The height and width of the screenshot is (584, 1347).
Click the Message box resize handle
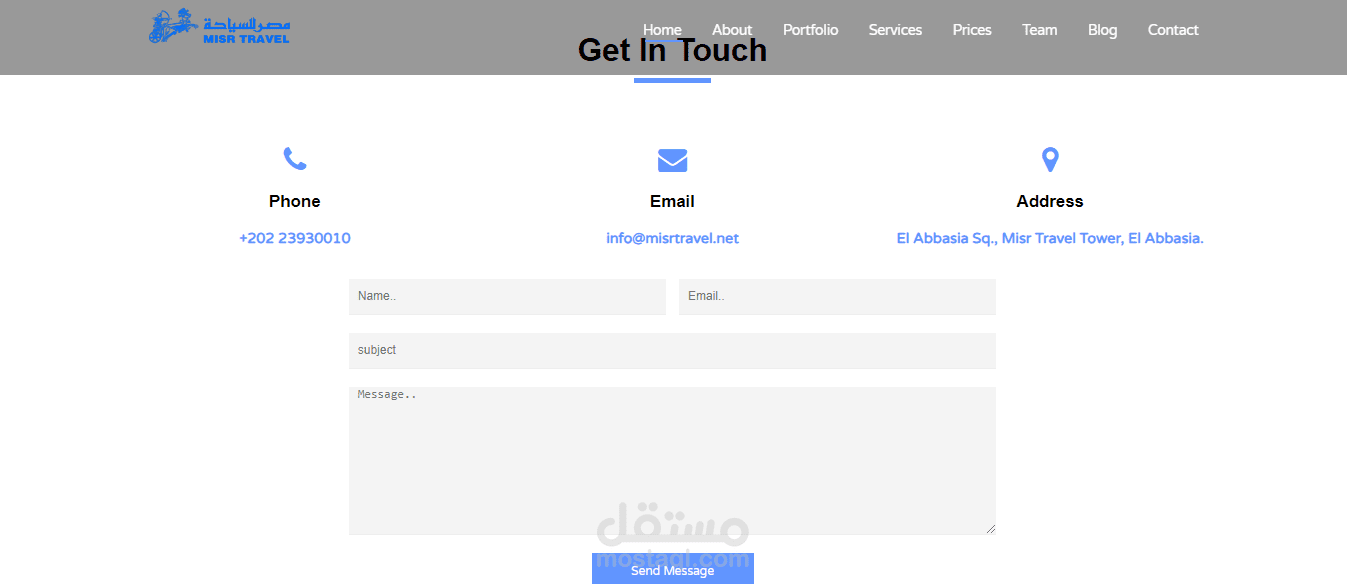point(990,529)
